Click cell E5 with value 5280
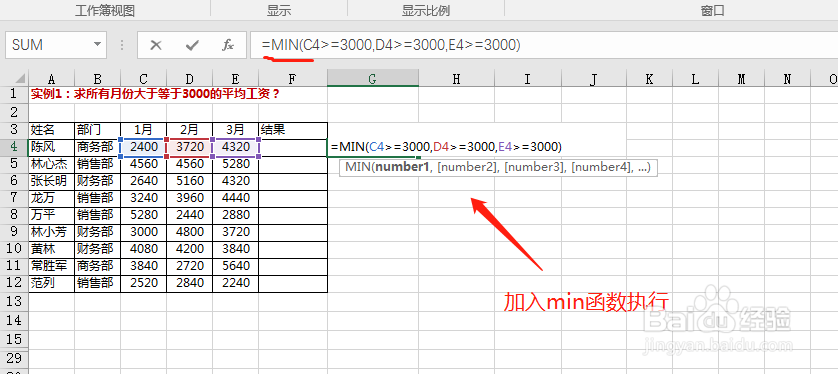Screen dimensions: 838x374 click(235, 164)
